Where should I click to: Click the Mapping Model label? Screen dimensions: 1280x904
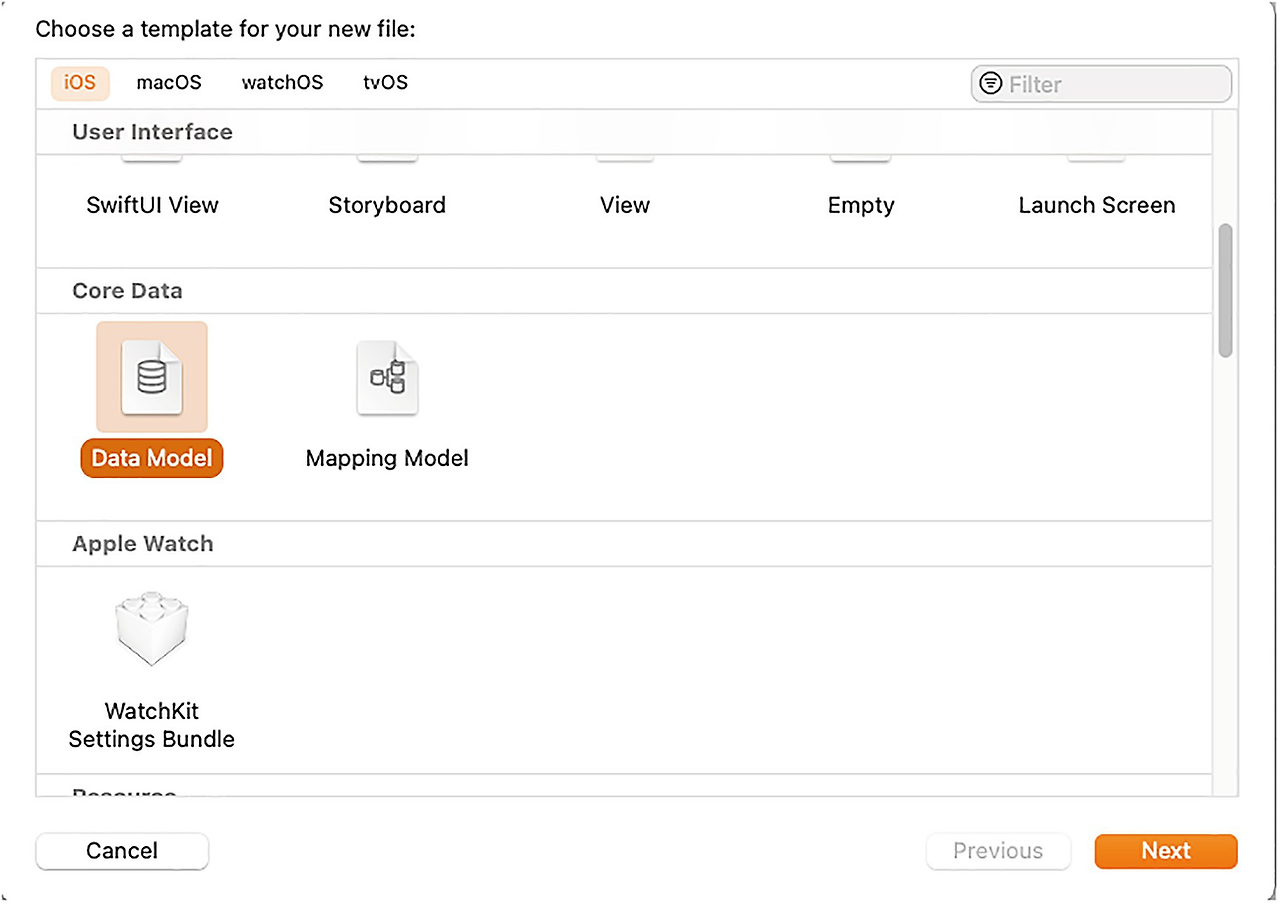click(387, 458)
